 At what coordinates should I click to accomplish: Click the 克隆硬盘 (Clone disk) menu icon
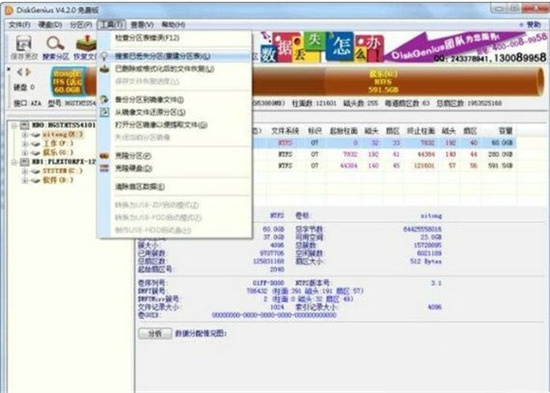click(x=104, y=168)
